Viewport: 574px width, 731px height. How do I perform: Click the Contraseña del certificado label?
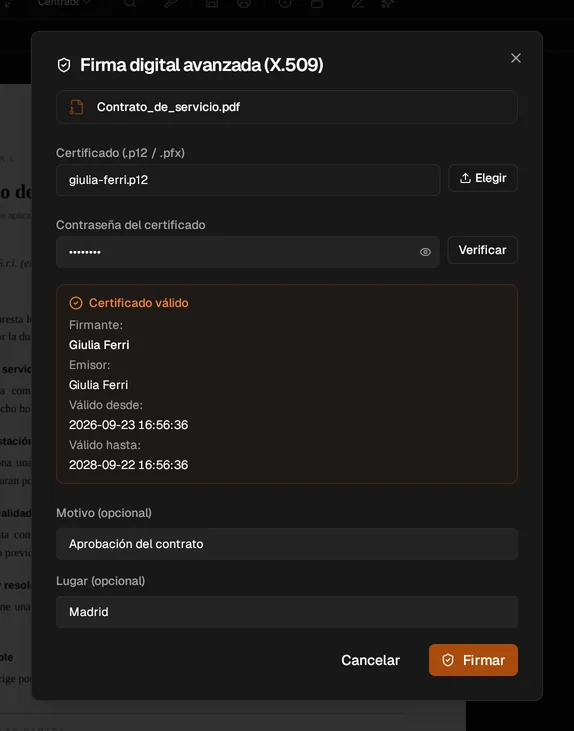131,225
